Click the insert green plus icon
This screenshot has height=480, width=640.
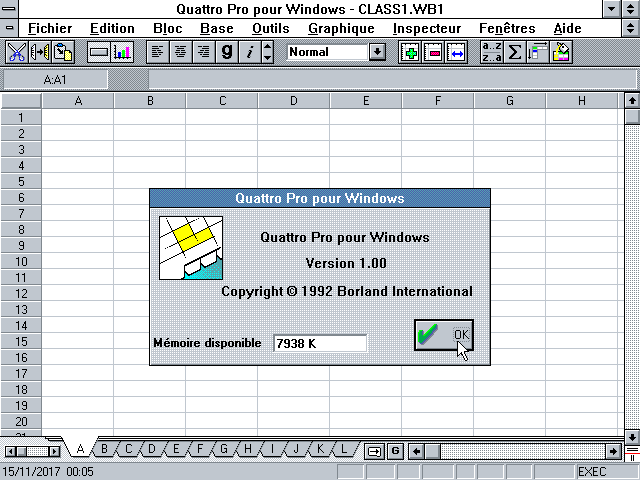410,52
